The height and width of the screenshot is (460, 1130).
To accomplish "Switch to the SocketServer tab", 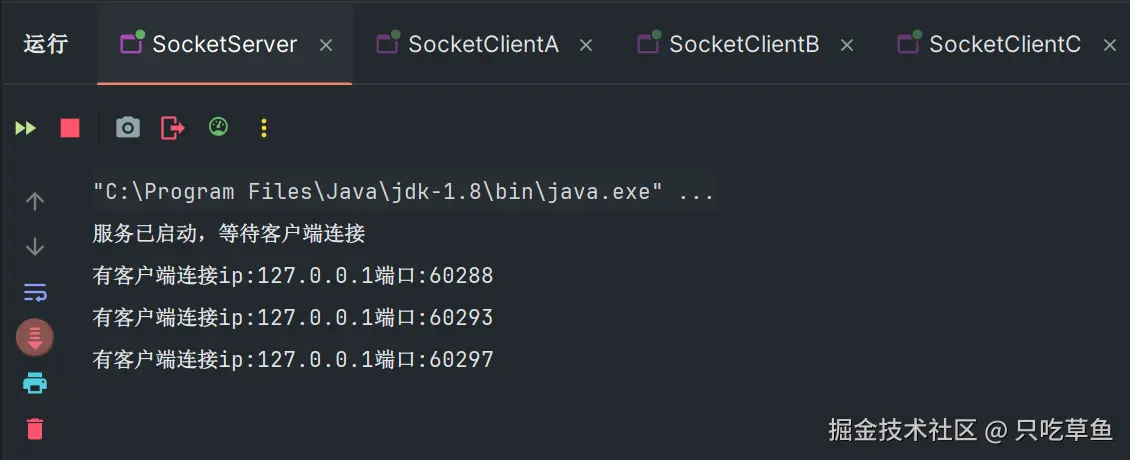I will 224,44.
